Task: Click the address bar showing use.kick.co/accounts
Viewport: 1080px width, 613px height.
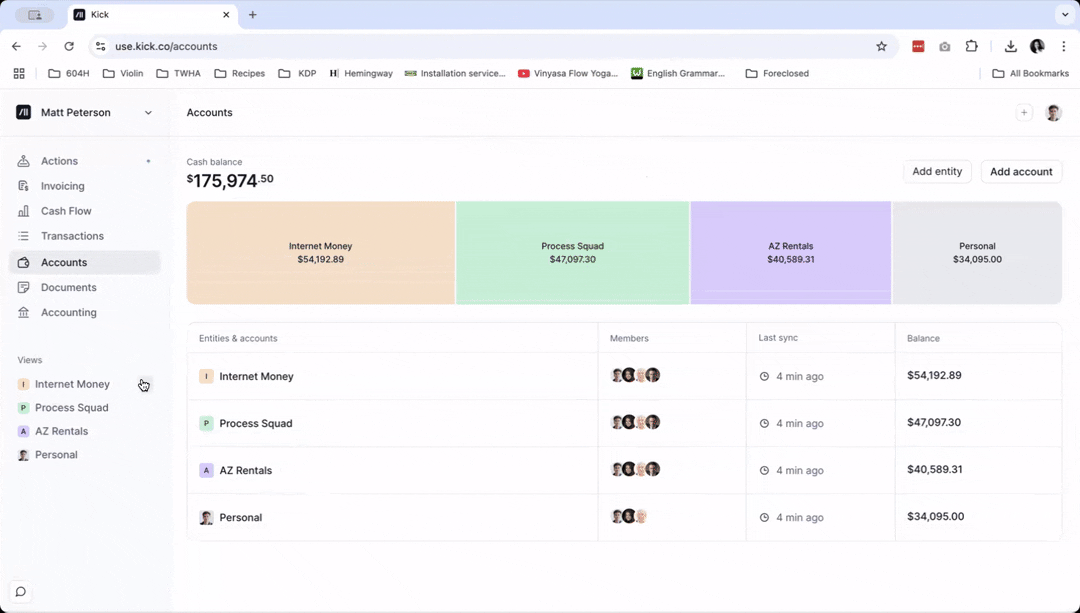Action: pyautogui.click(x=163, y=46)
